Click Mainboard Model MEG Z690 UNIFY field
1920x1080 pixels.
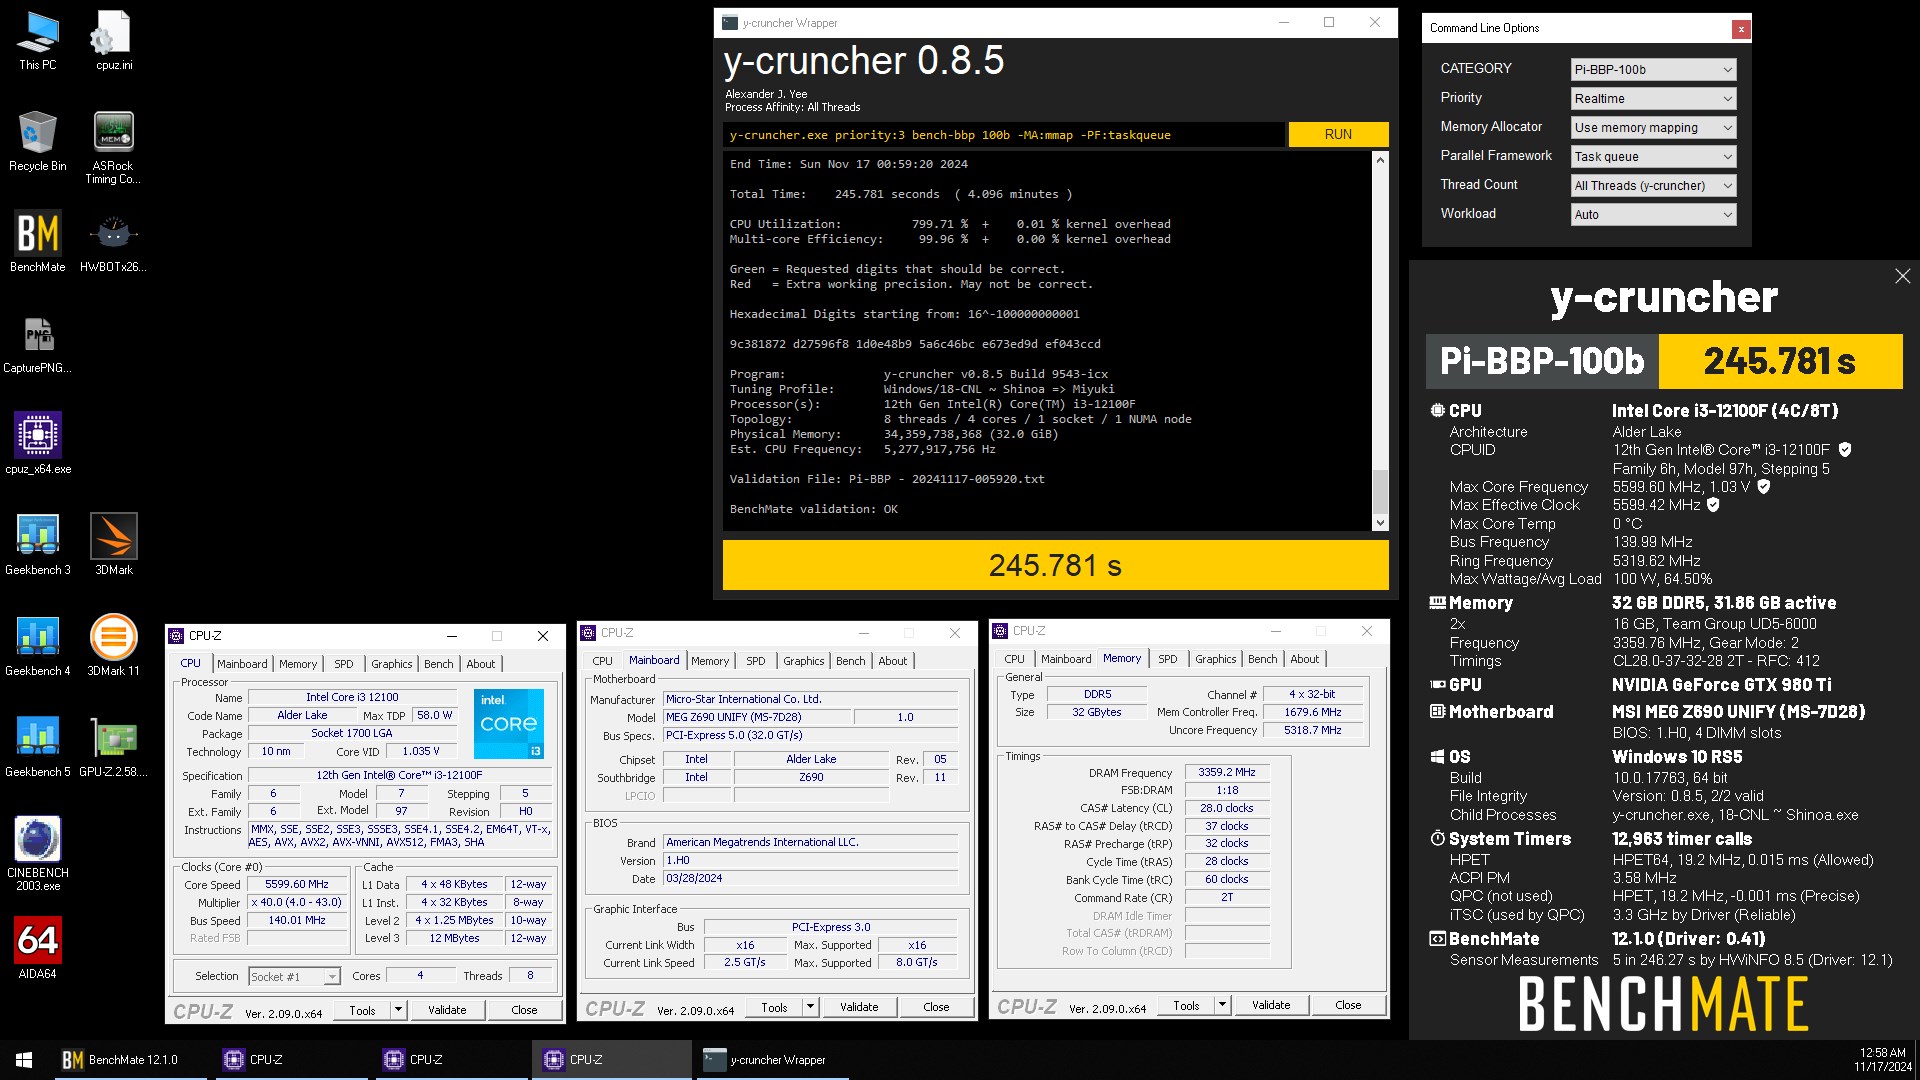pos(757,717)
